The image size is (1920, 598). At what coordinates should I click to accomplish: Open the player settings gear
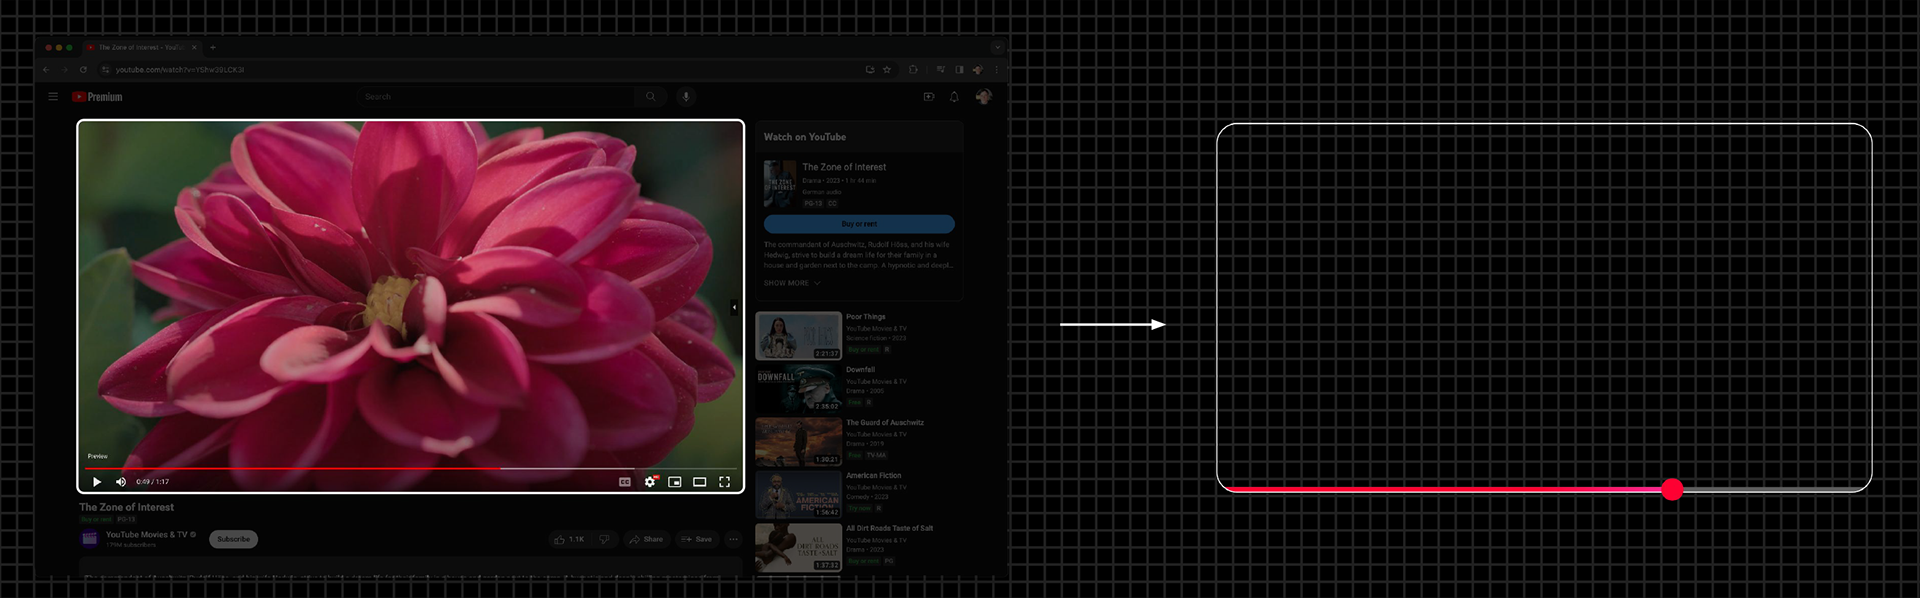pyautogui.click(x=650, y=482)
